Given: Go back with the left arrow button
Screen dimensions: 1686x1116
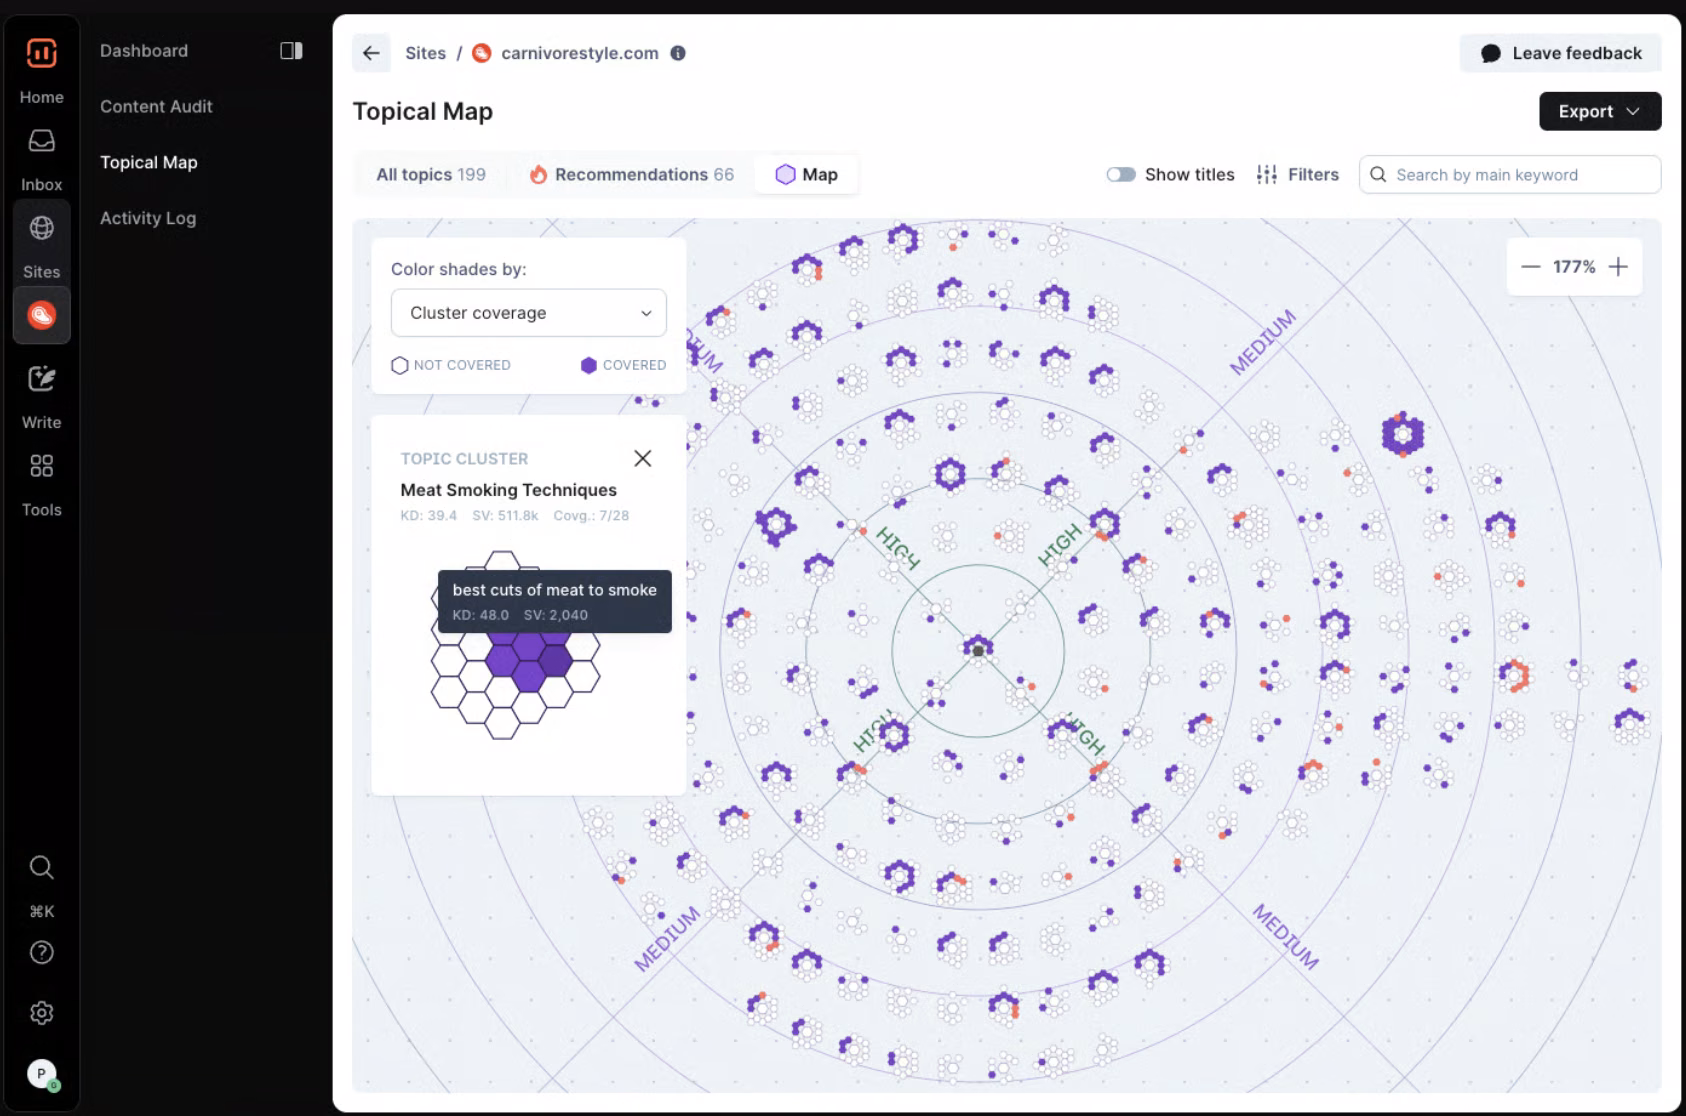Looking at the screenshot, I should tap(371, 53).
